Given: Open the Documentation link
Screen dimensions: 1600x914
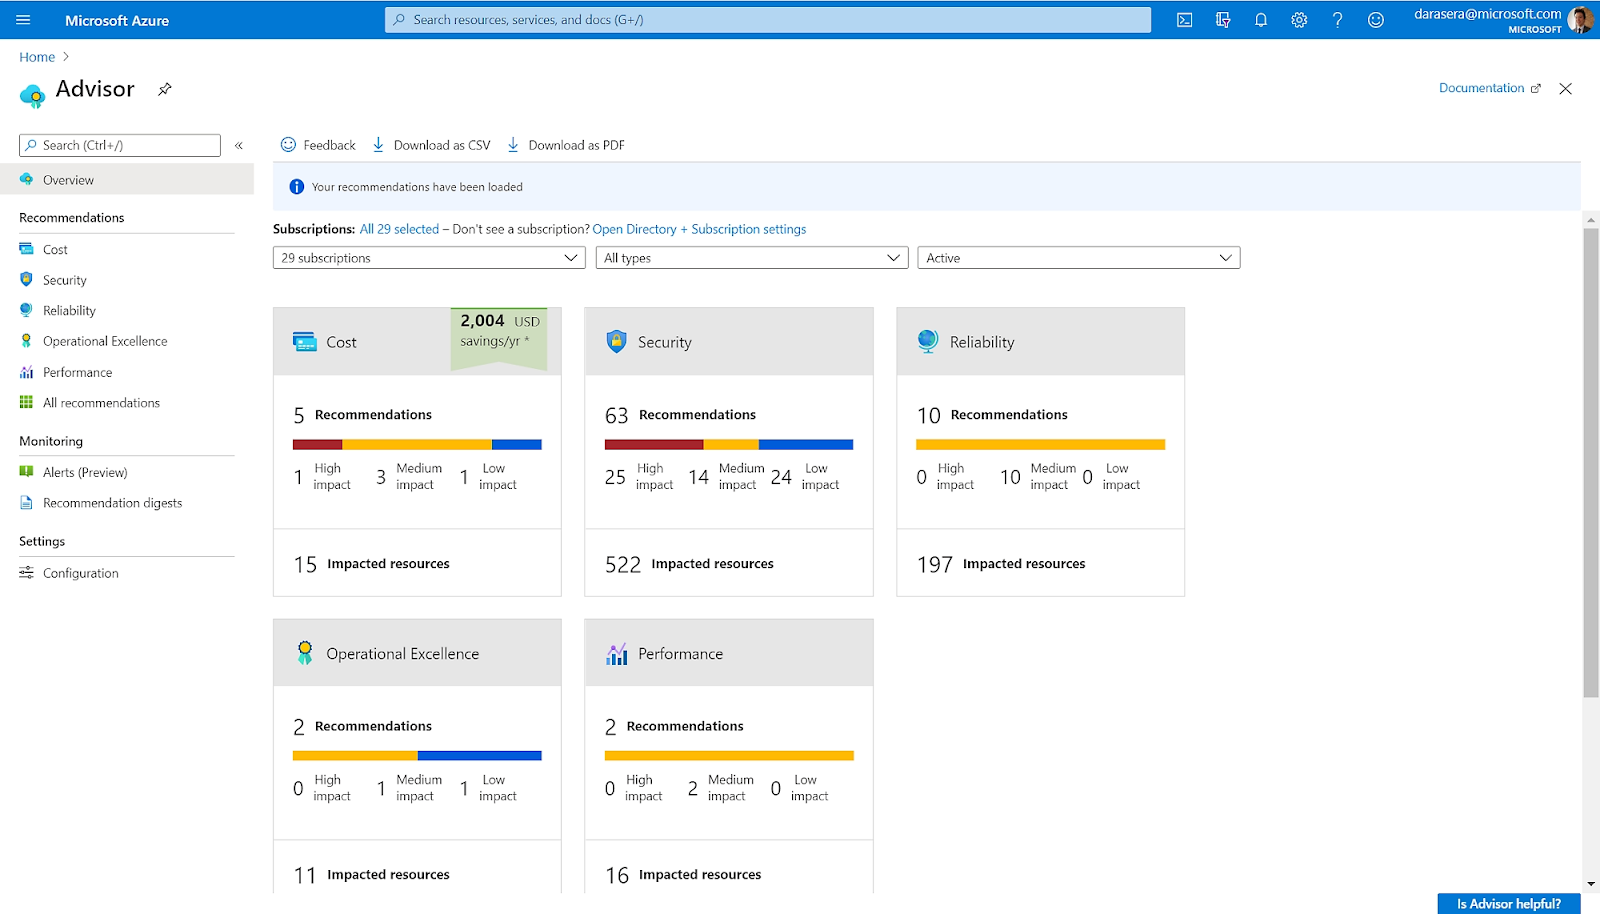Looking at the screenshot, I should 1481,88.
